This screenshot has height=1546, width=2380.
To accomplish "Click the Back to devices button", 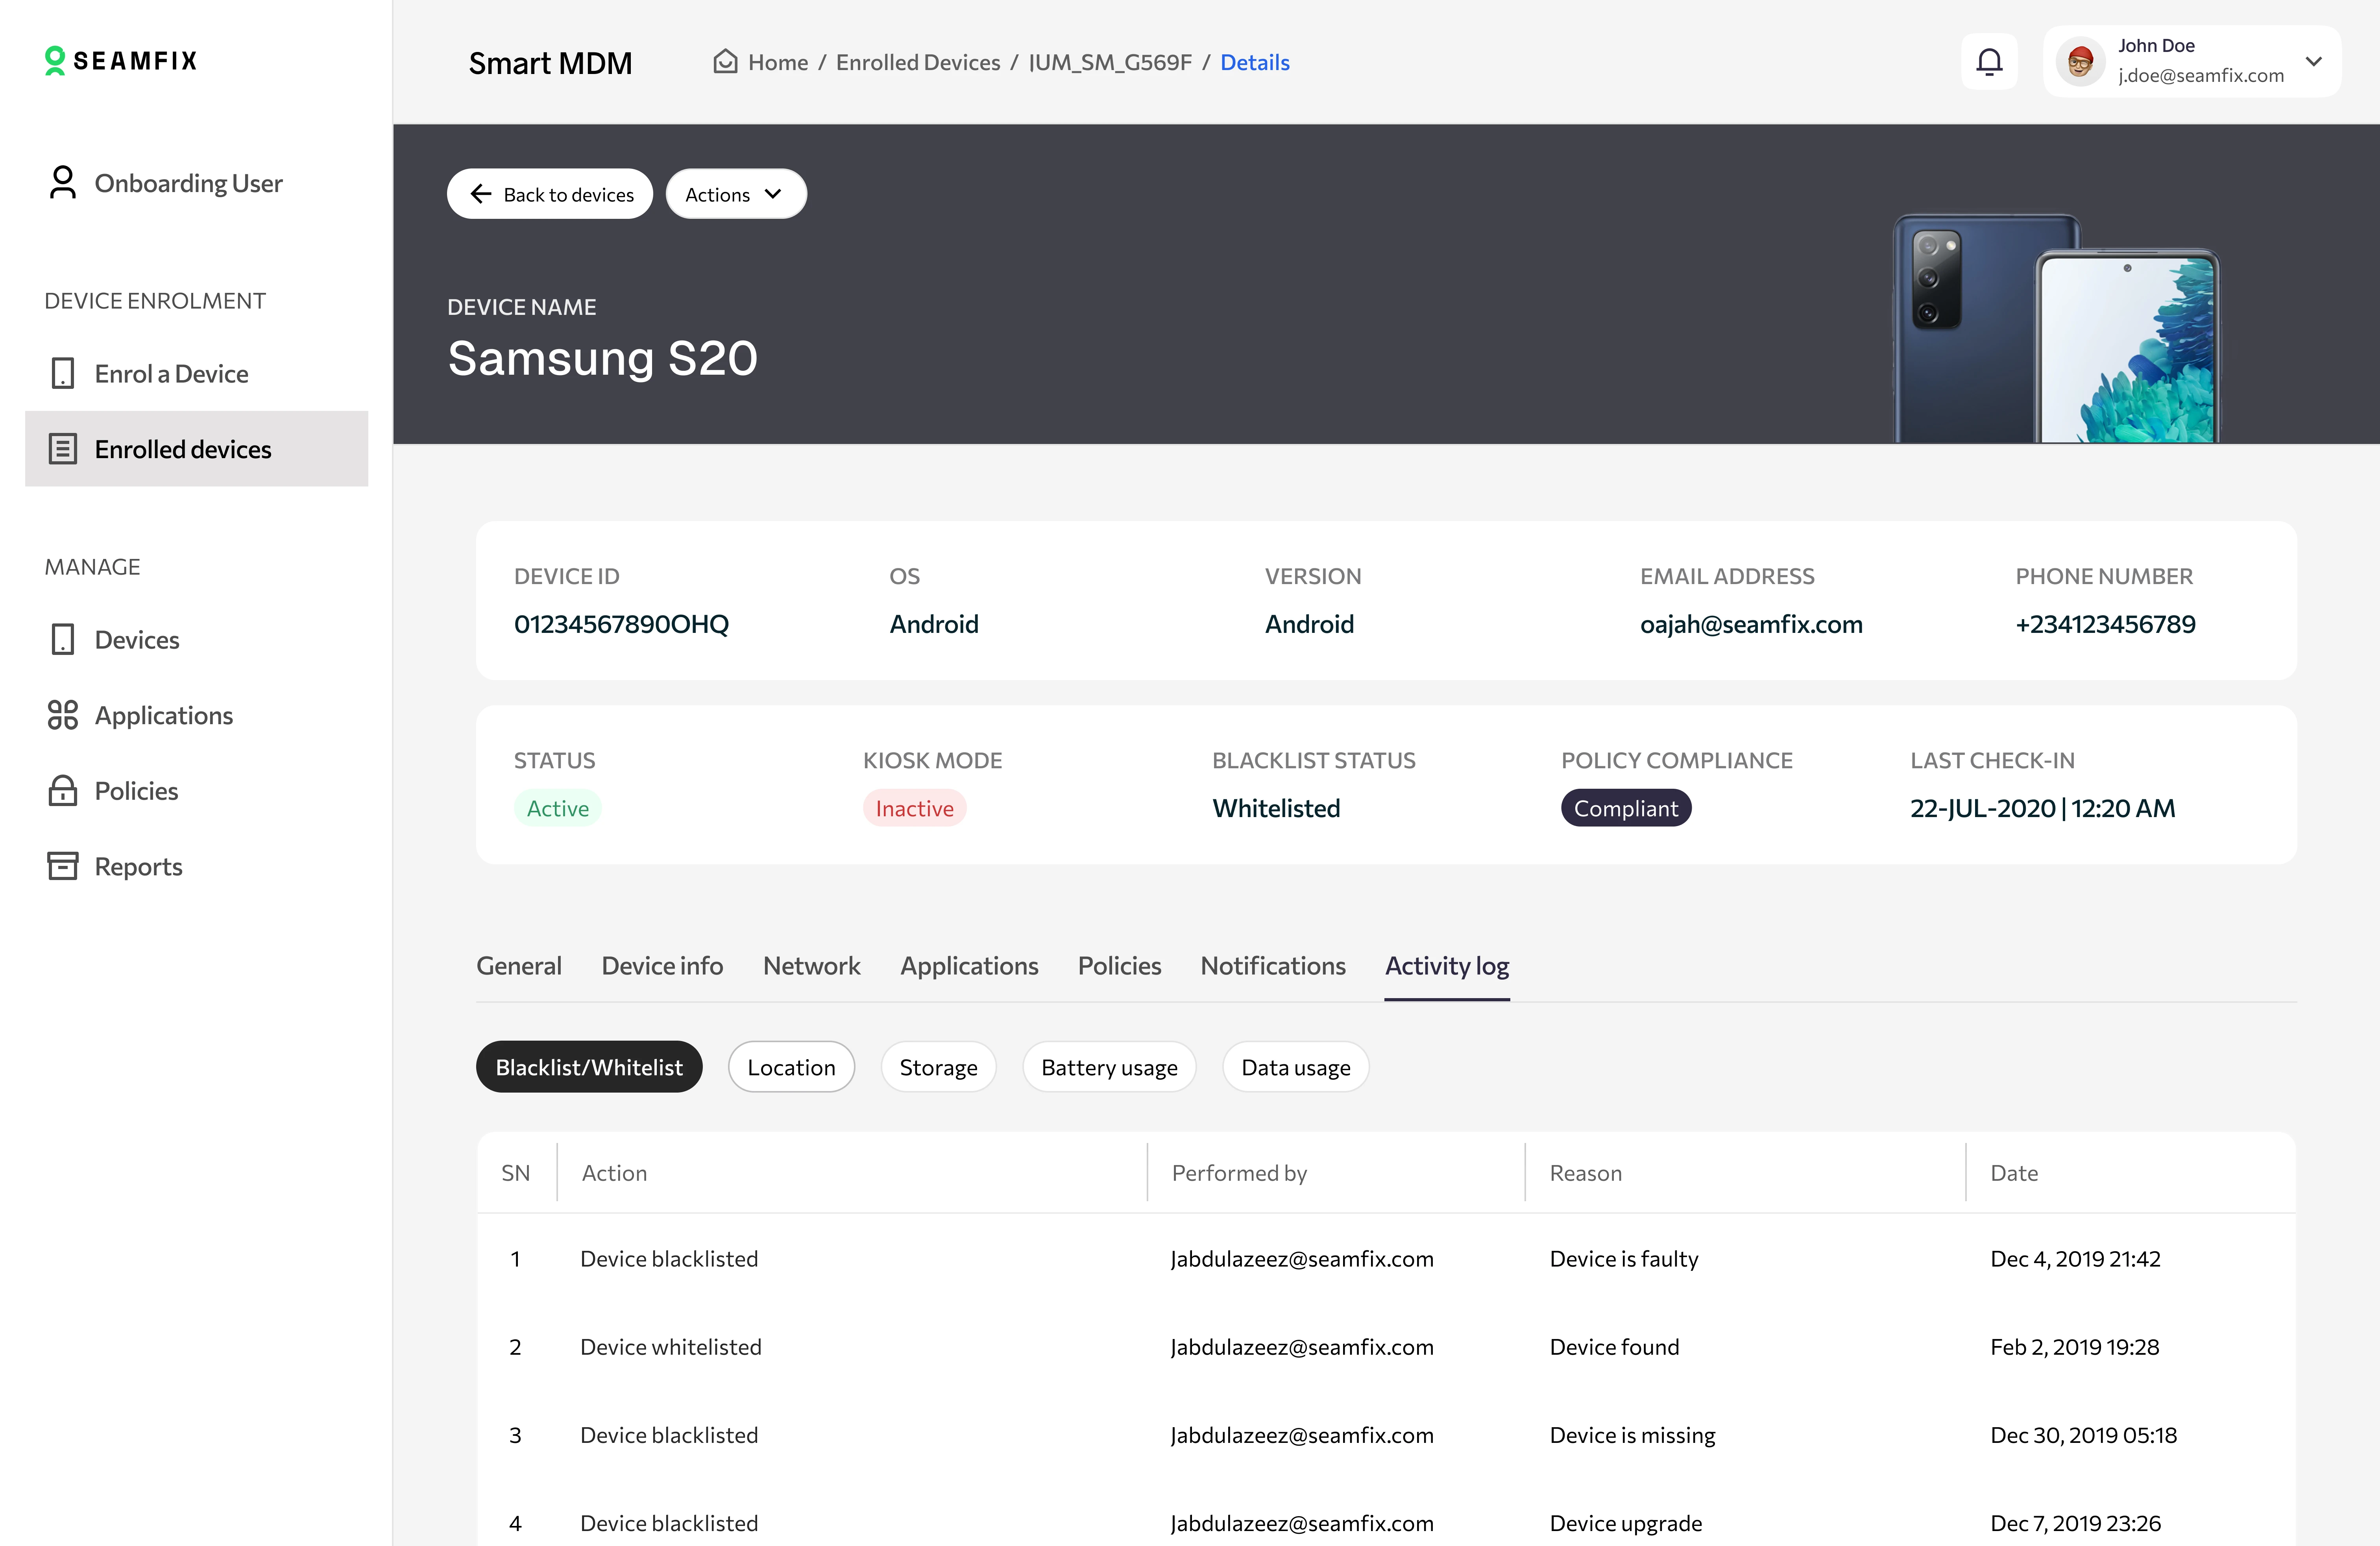I will pyautogui.click(x=550, y=194).
